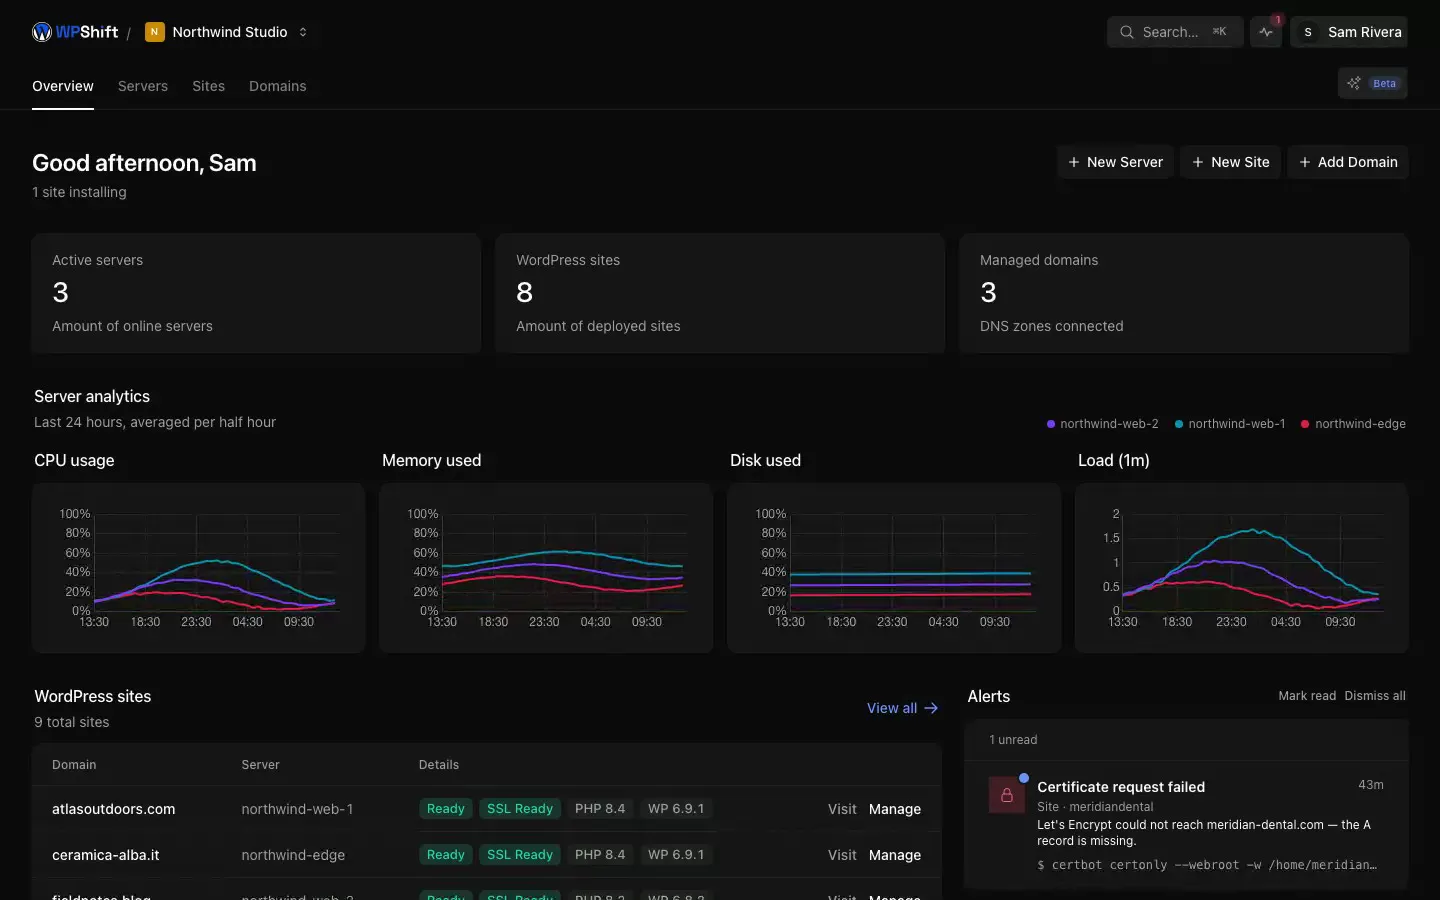Click the Memory used chart
This screenshot has height=900, width=1440.
(x=546, y=568)
